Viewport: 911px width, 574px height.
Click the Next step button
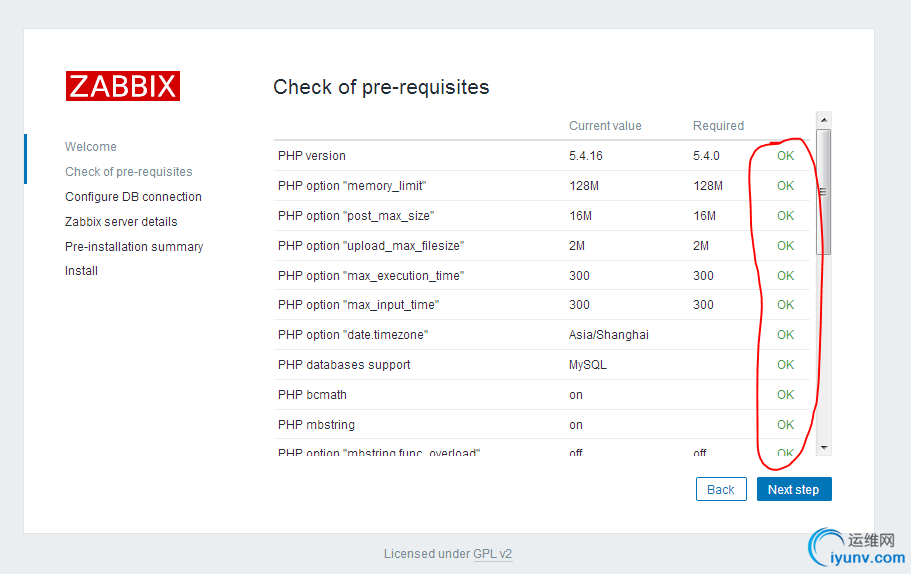click(793, 489)
